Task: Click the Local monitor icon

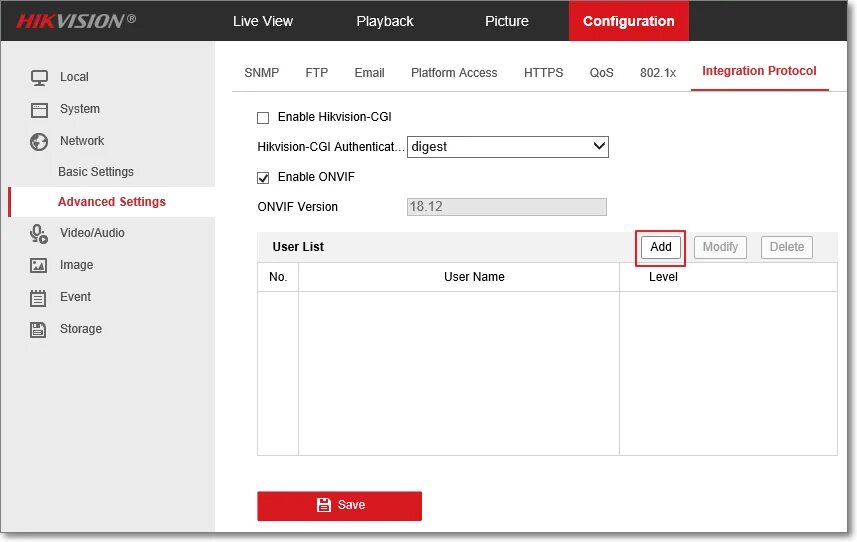Action: click(x=39, y=78)
